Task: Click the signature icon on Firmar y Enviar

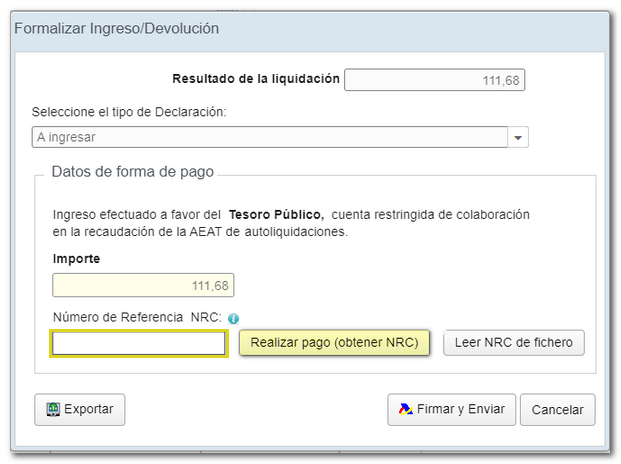Action: (405, 409)
